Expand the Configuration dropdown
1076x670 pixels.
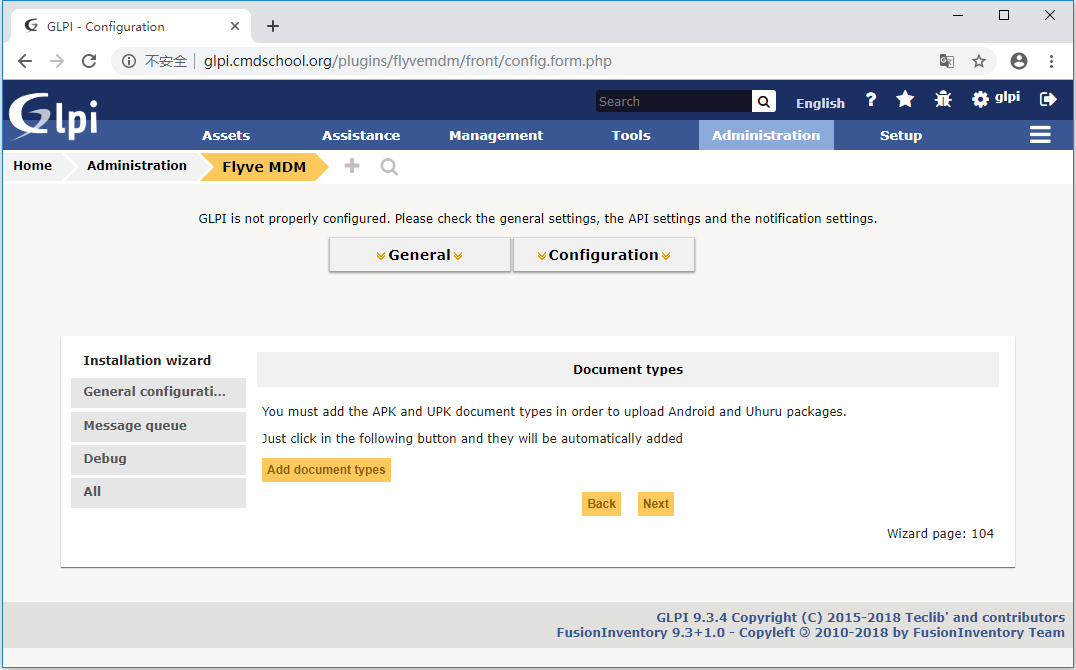pyautogui.click(x=604, y=255)
